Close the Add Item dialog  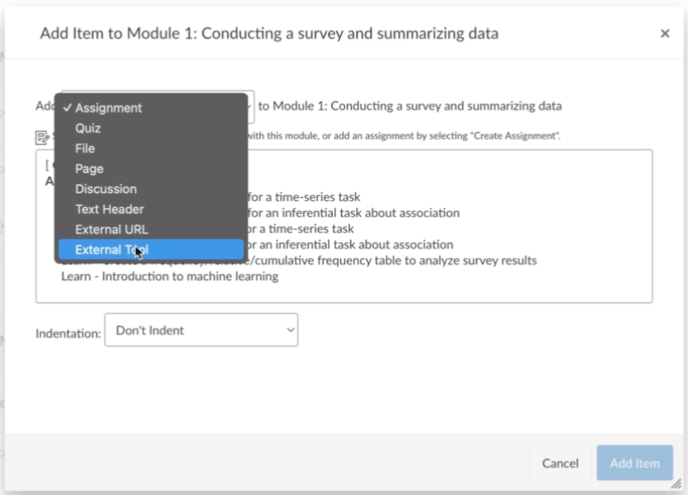pyautogui.click(x=665, y=33)
